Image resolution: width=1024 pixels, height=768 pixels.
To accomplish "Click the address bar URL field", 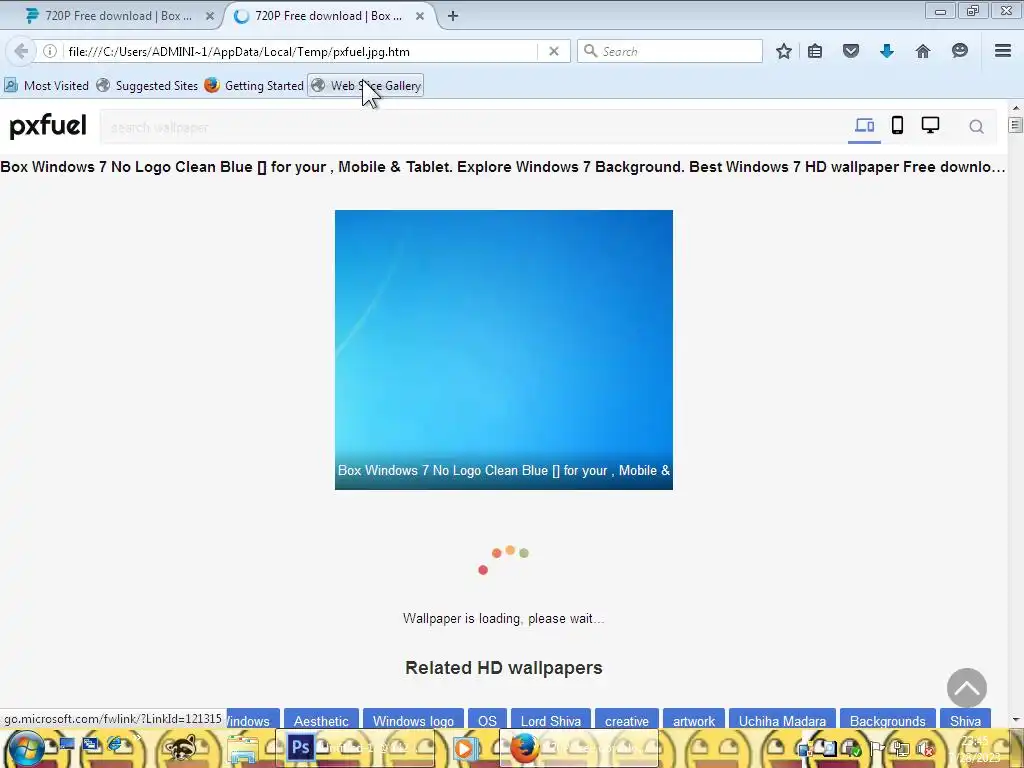I will point(300,51).
